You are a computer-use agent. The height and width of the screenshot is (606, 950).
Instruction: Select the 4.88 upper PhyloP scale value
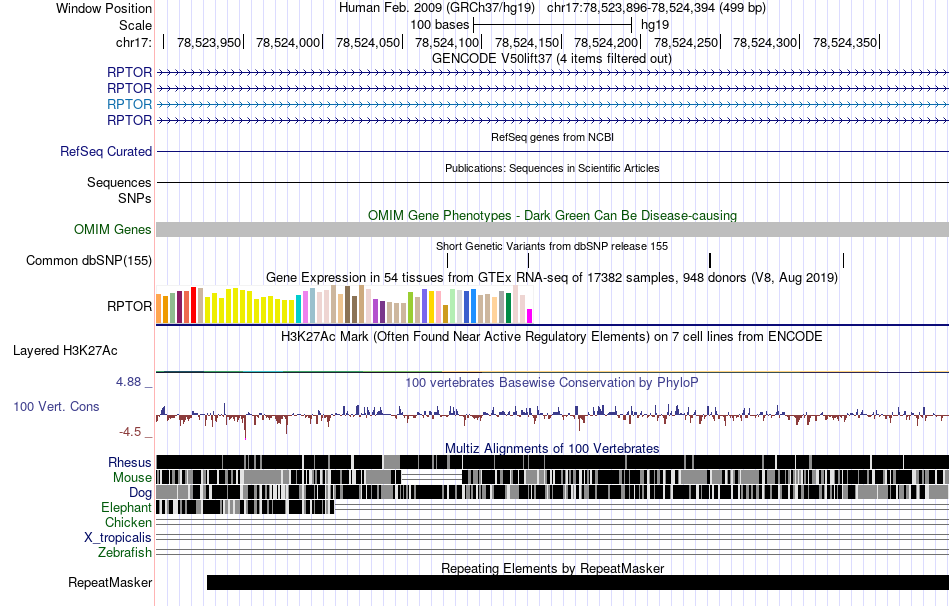[x=128, y=382]
